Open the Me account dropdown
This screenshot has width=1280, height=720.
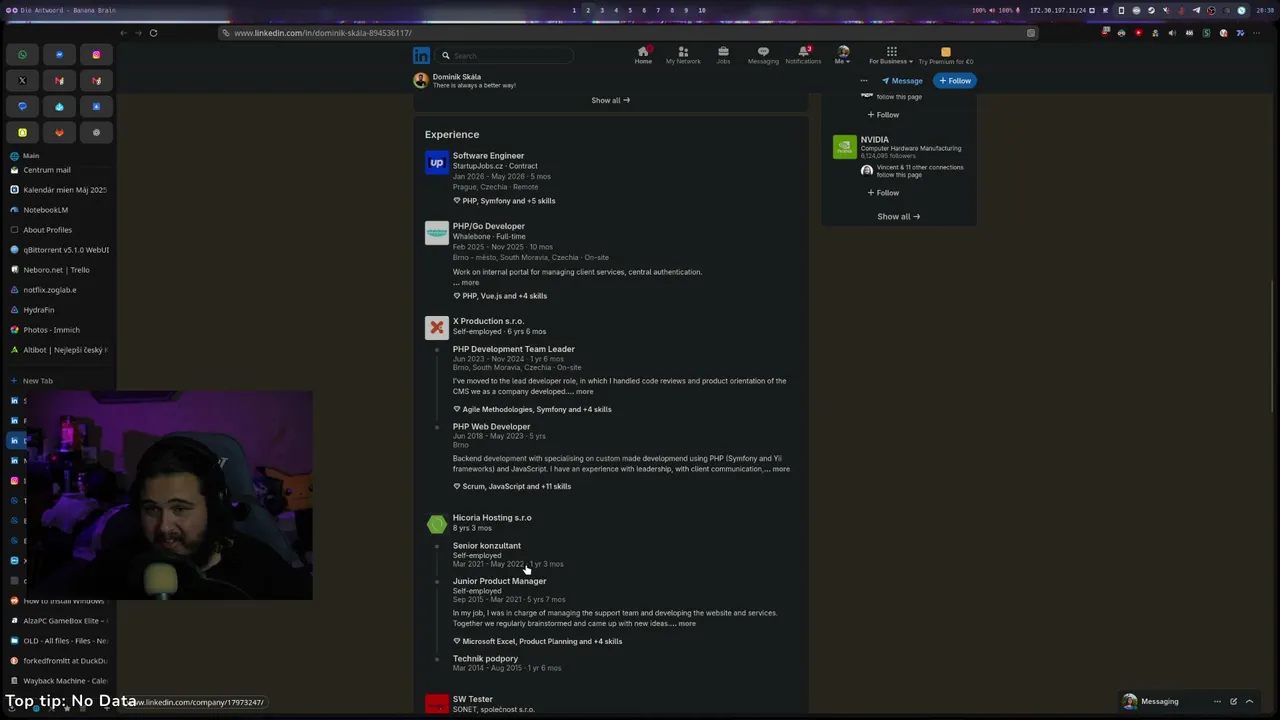click(x=843, y=56)
